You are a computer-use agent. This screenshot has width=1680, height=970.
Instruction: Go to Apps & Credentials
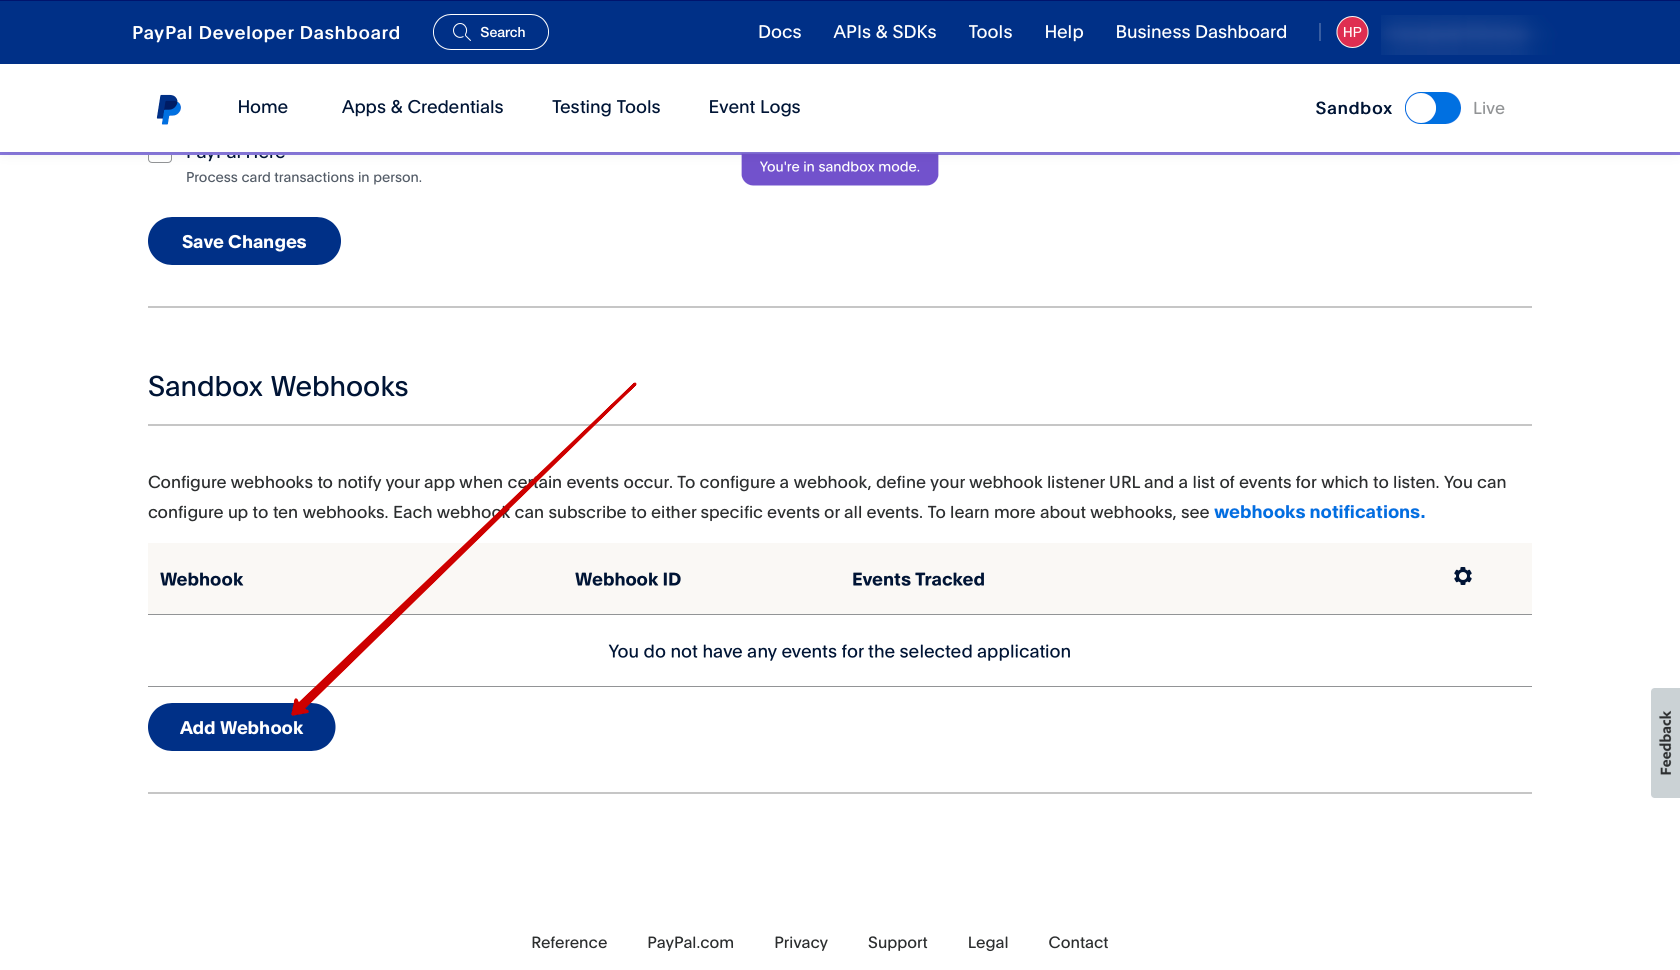click(422, 107)
